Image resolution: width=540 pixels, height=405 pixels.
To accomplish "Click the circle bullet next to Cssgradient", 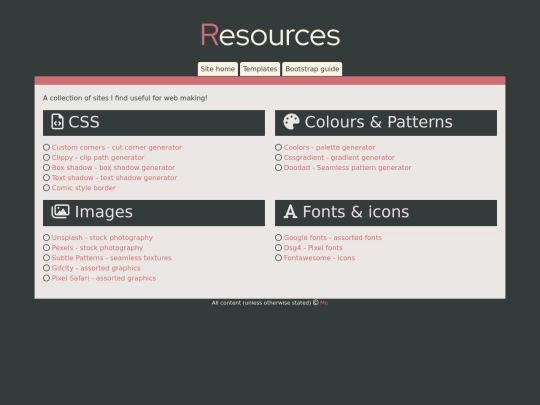I will [x=279, y=157].
